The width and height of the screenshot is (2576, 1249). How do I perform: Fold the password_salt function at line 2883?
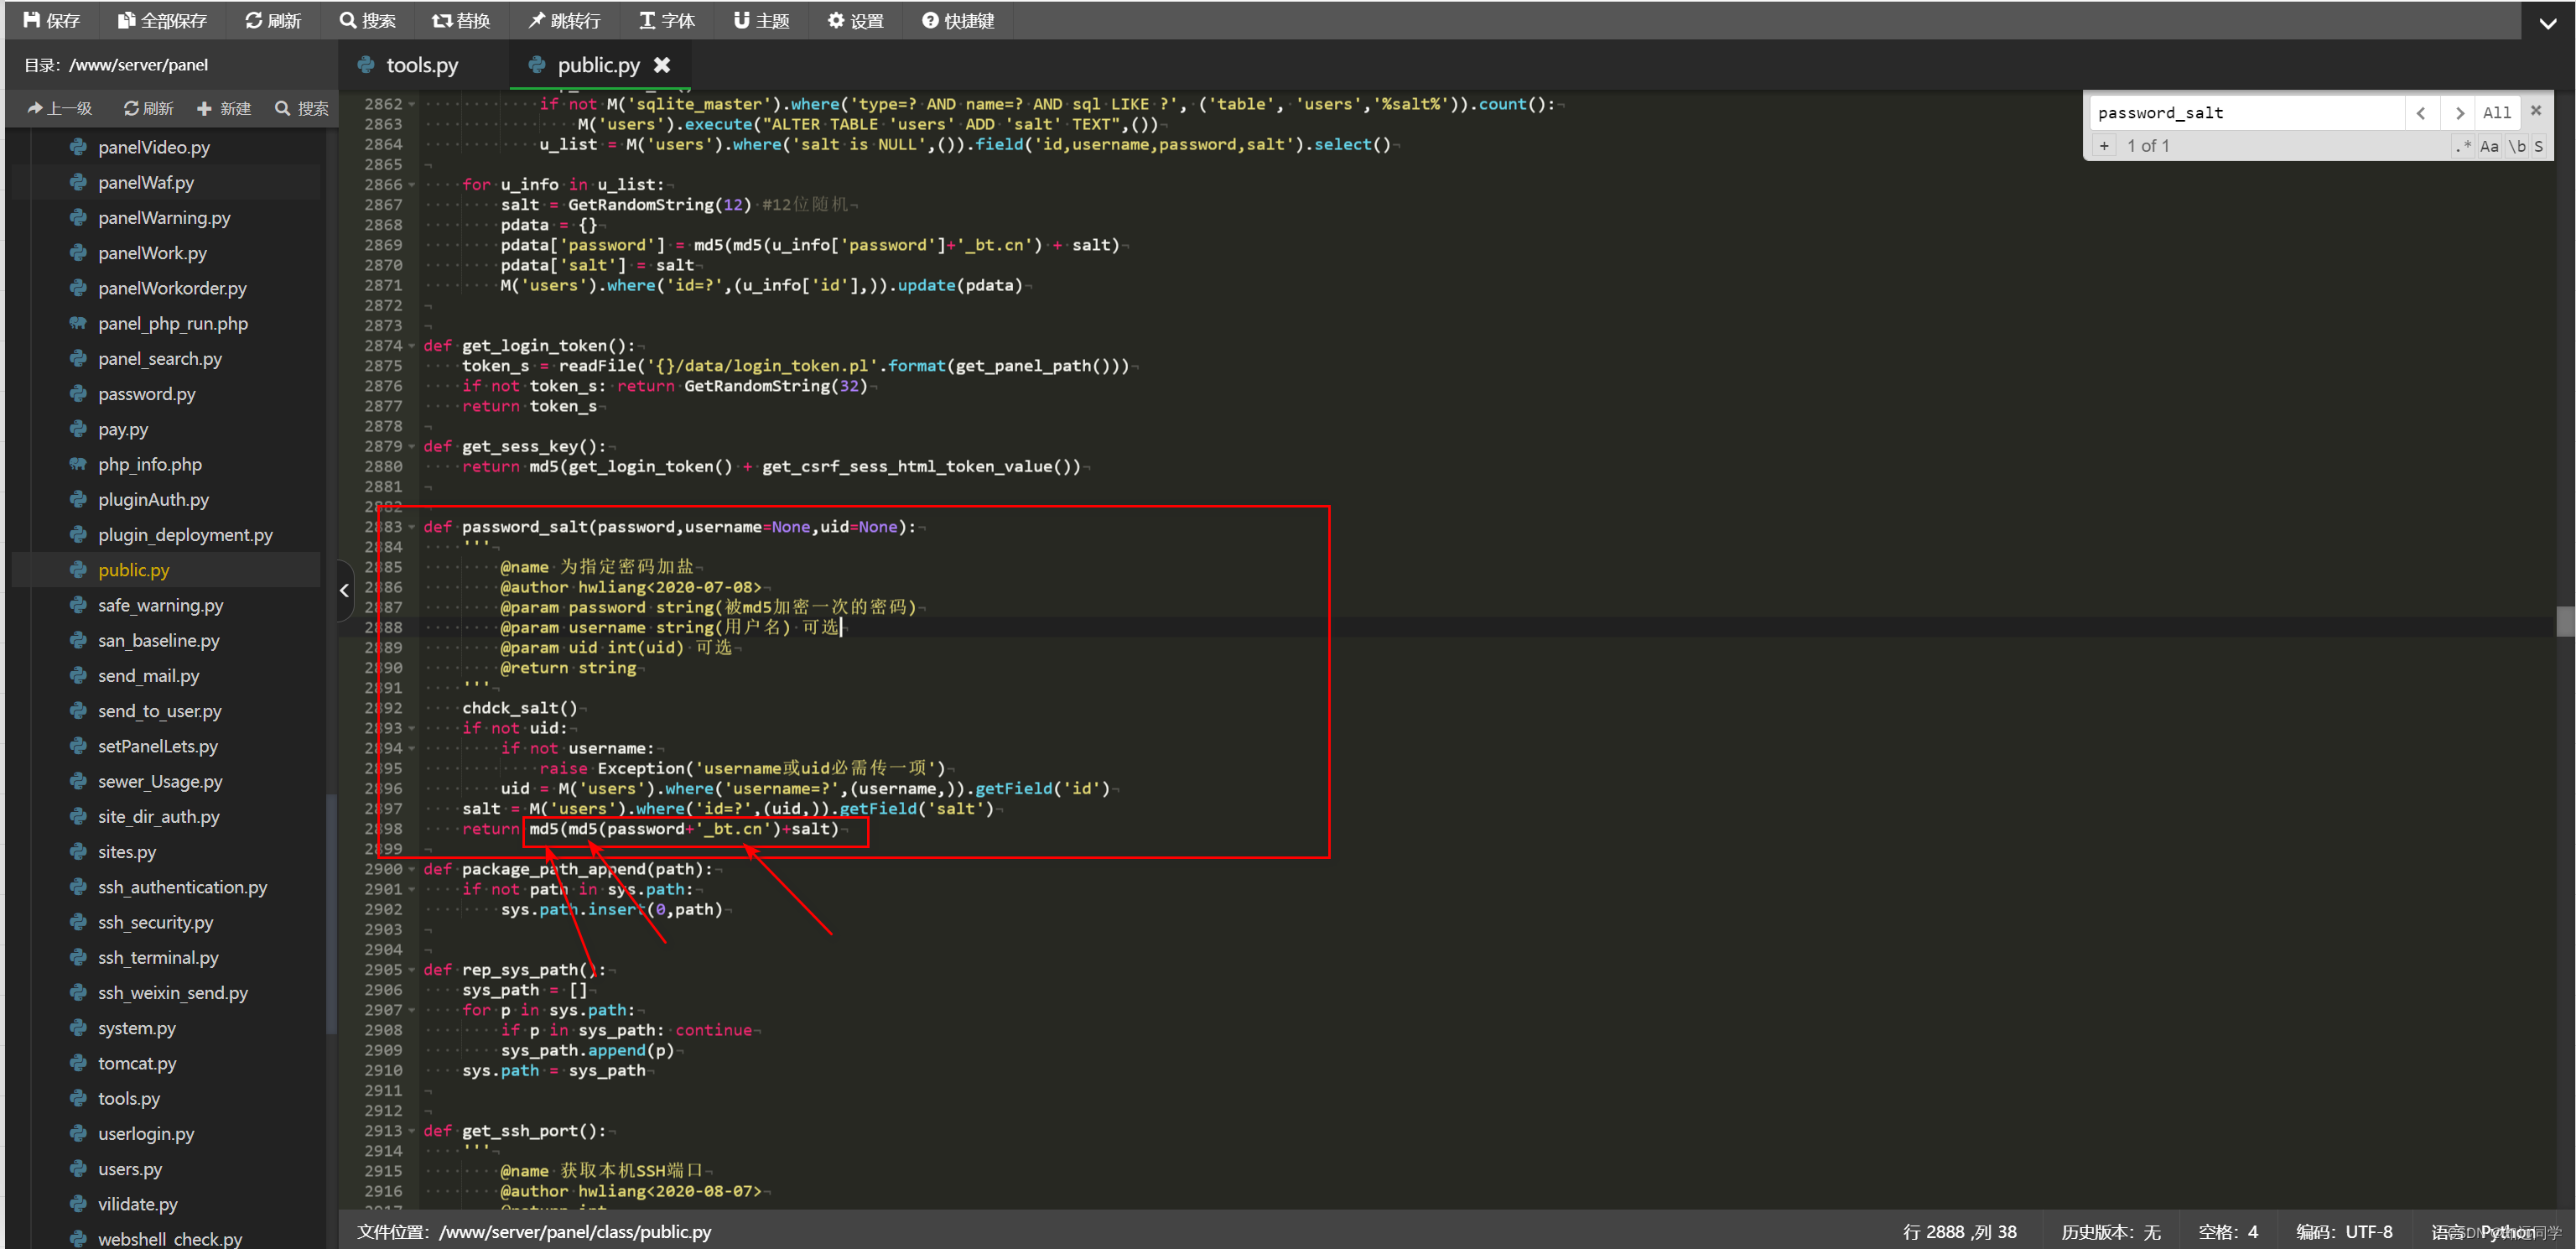pyautogui.click(x=412, y=527)
